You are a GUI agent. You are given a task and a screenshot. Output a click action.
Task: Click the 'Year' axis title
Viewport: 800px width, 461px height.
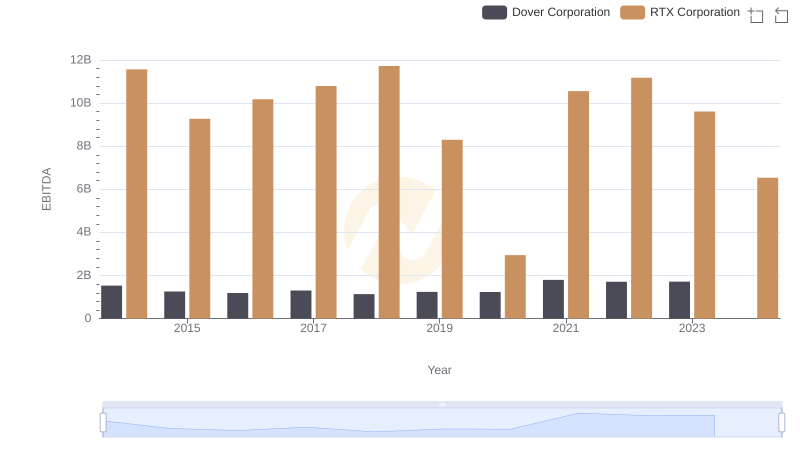(439, 370)
